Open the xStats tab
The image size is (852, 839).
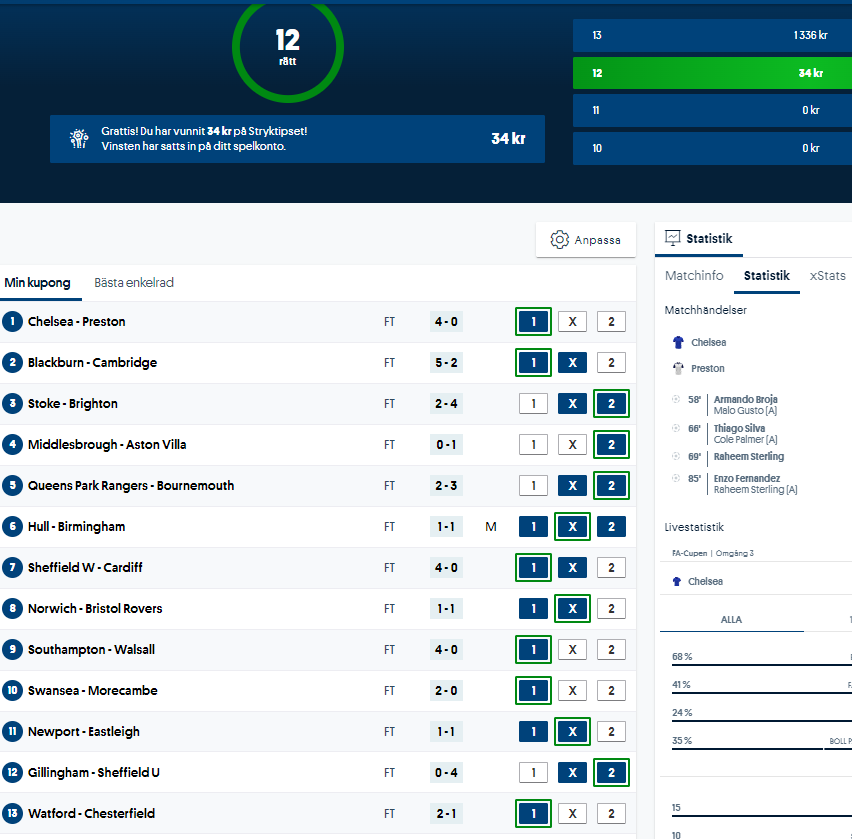tap(827, 276)
